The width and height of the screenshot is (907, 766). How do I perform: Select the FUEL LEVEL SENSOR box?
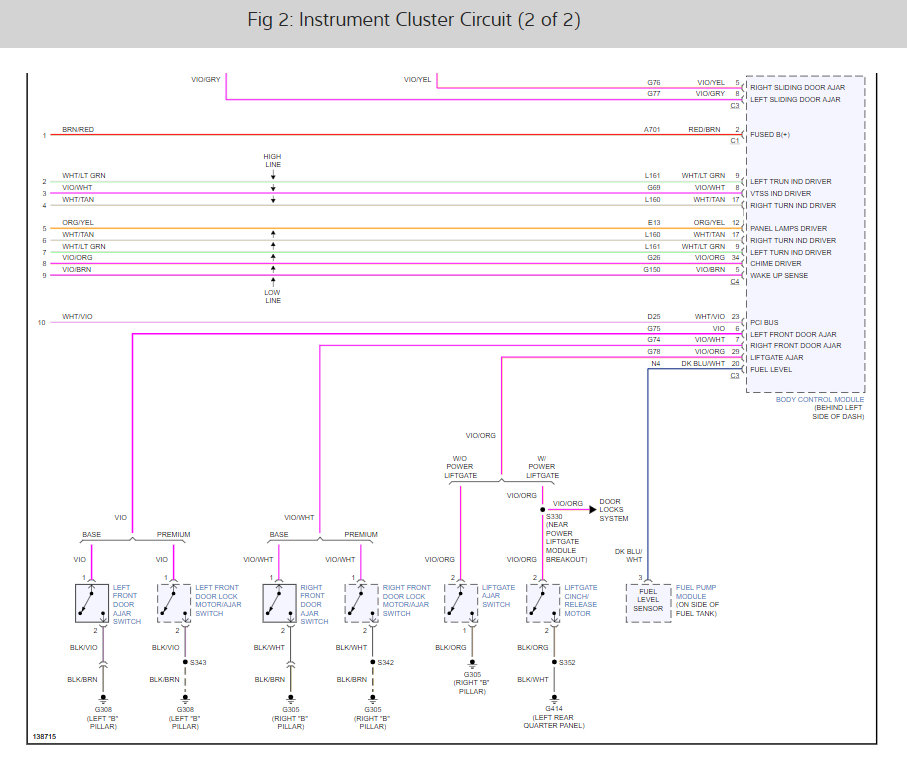tap(648, 603)
